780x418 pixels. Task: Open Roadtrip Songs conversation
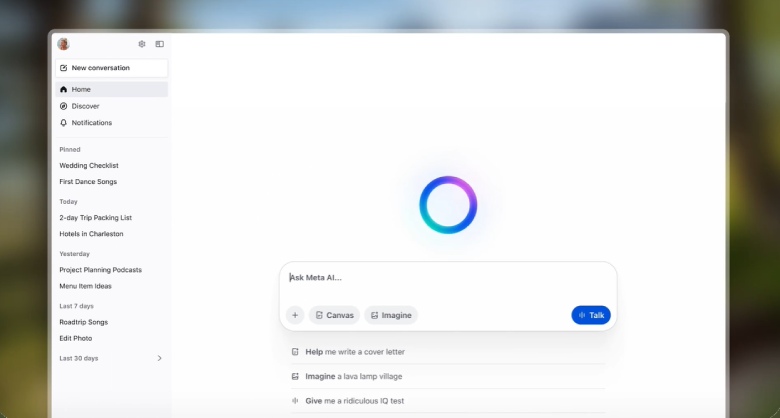[x=84, y=322]
